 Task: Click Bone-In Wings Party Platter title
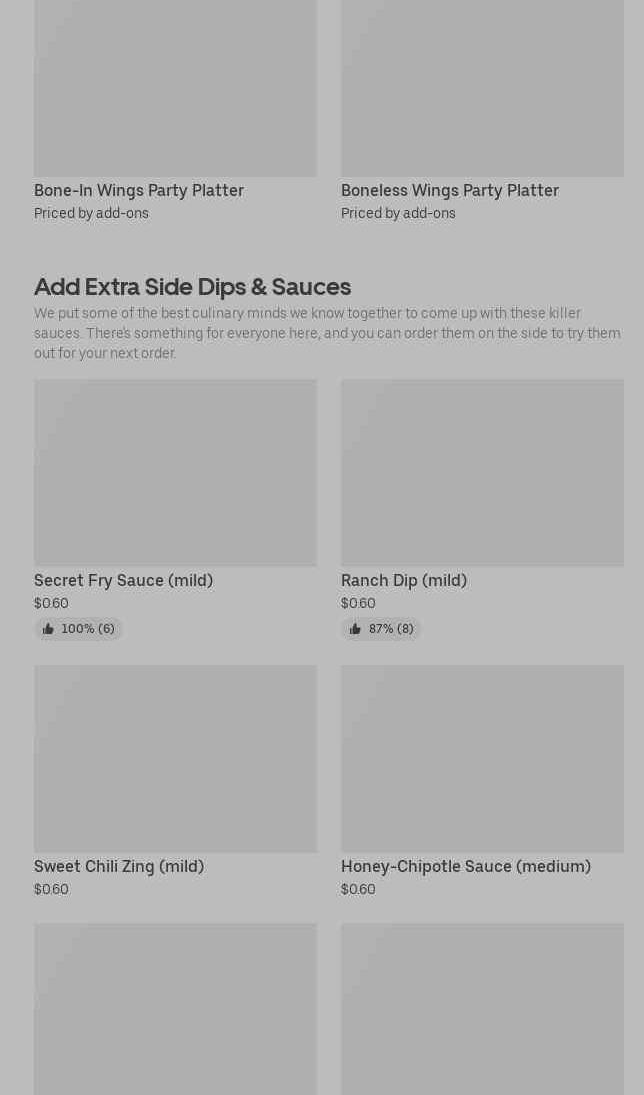(x=139, y=190)
